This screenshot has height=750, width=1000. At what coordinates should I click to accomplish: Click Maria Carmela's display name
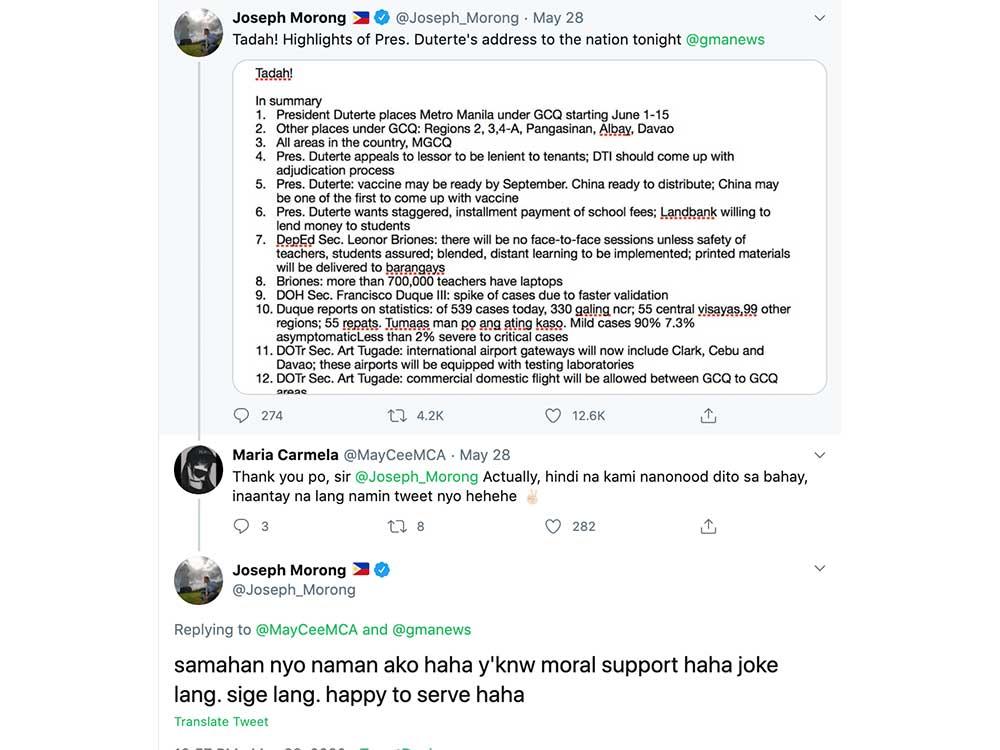285,455
